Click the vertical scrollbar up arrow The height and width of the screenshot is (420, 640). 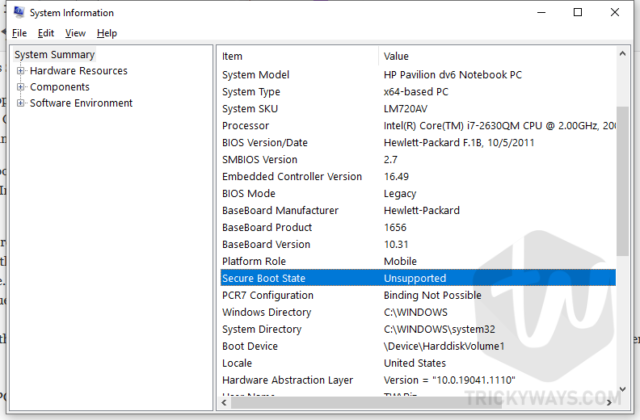(622, 53)
